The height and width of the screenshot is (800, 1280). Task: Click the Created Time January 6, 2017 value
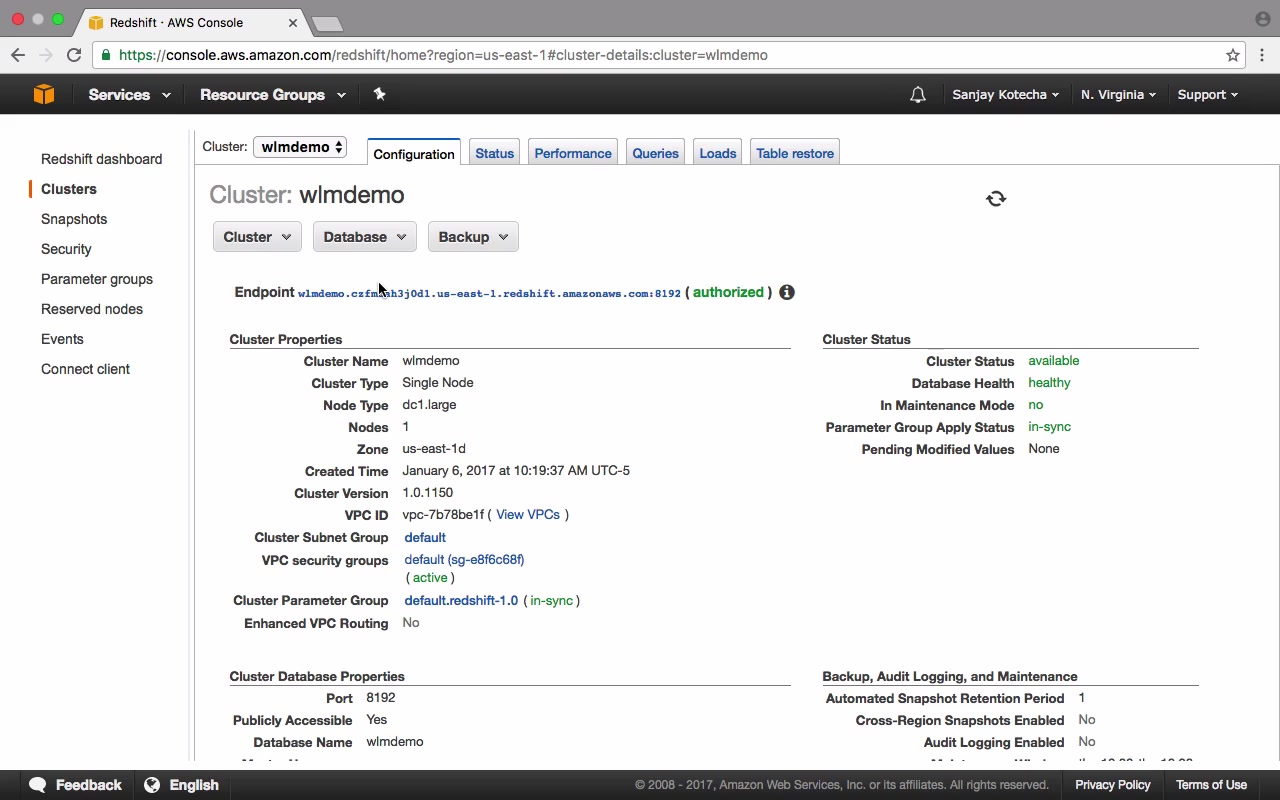(516, 471)
